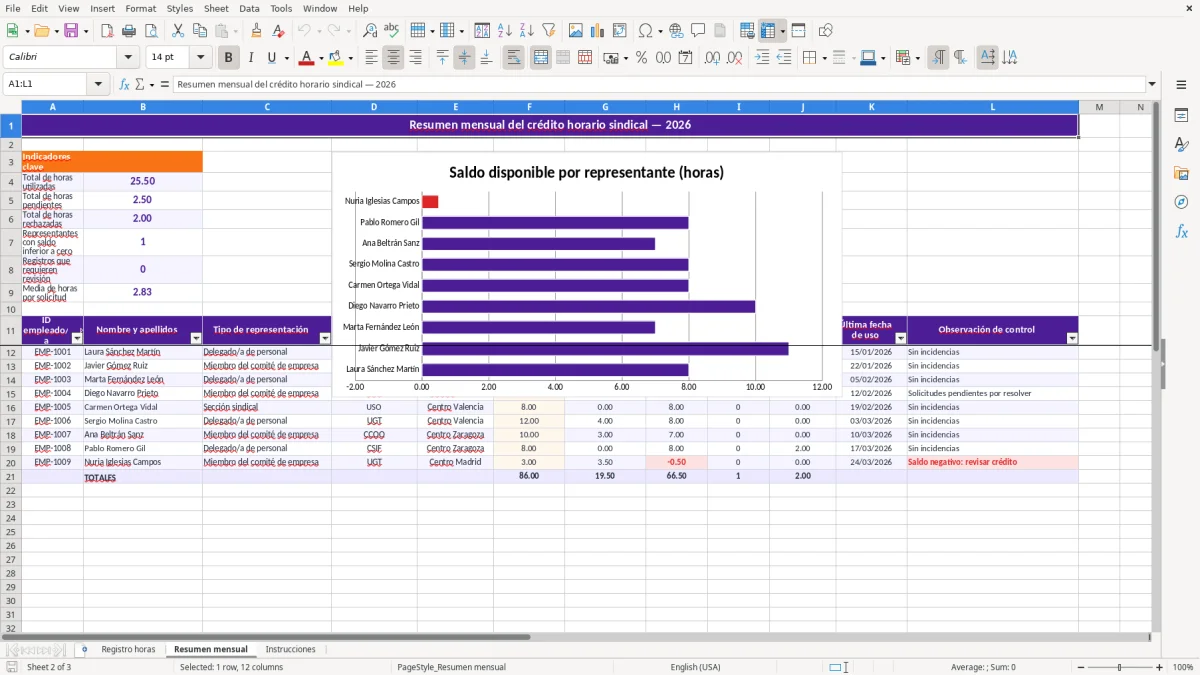Insert special character Omega icon
1200x675 pixels.
(645, 31)
